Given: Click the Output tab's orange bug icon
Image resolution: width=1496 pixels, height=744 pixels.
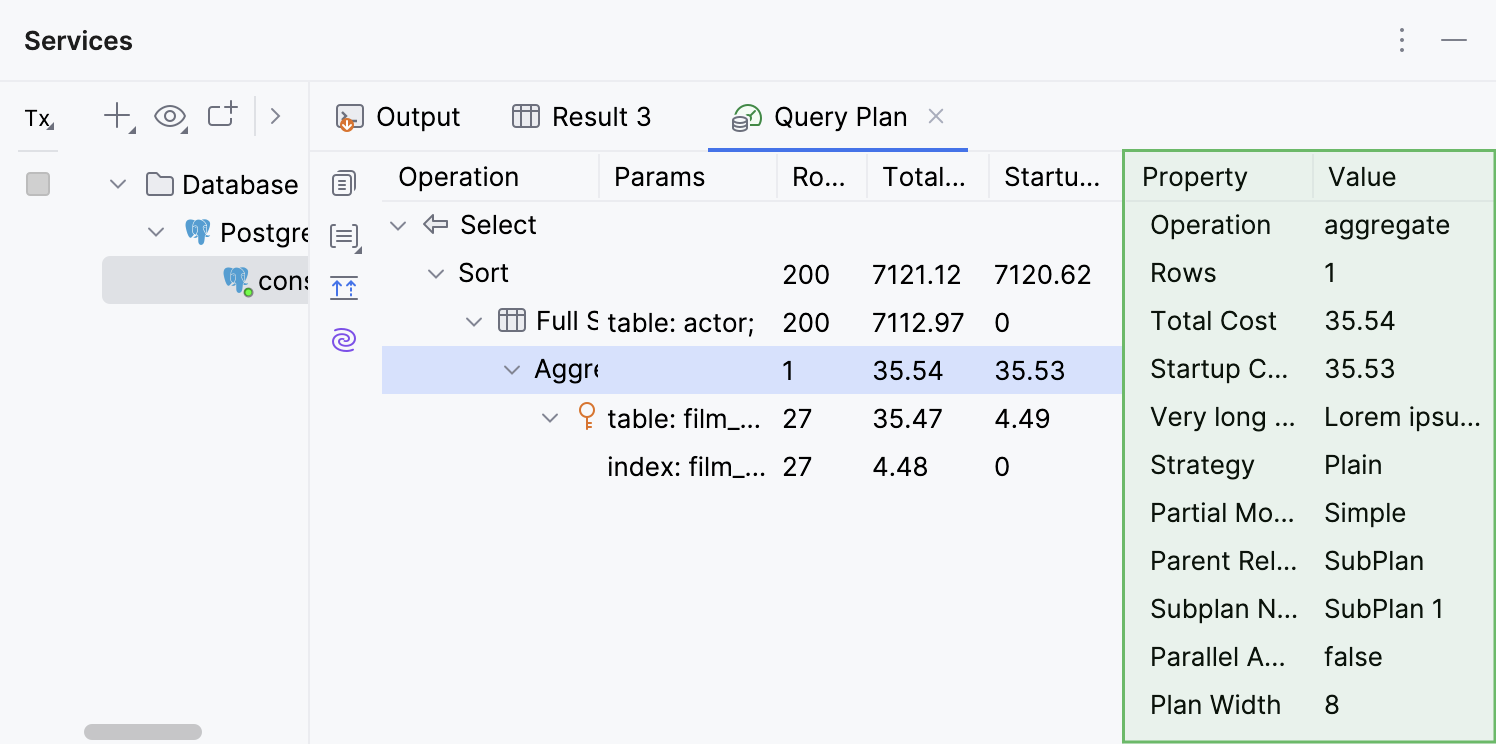Looking at the screenshot, I should tap(349, 116).
